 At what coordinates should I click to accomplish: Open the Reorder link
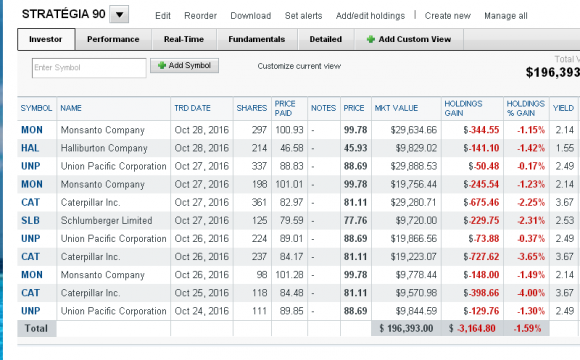pyautogui.click(x=200, y=16)
